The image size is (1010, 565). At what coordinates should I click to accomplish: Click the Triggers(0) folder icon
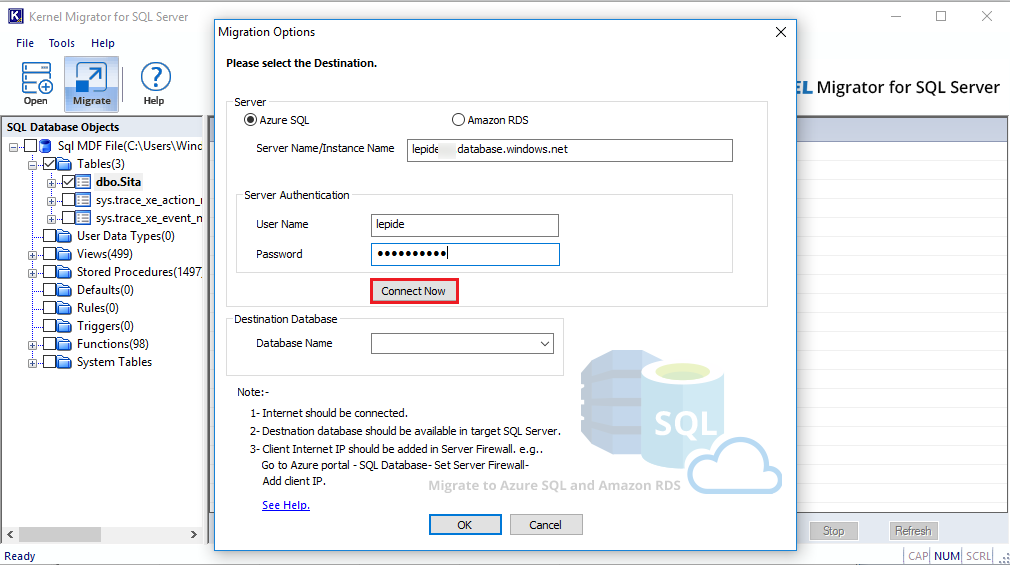tap(64, 327)
